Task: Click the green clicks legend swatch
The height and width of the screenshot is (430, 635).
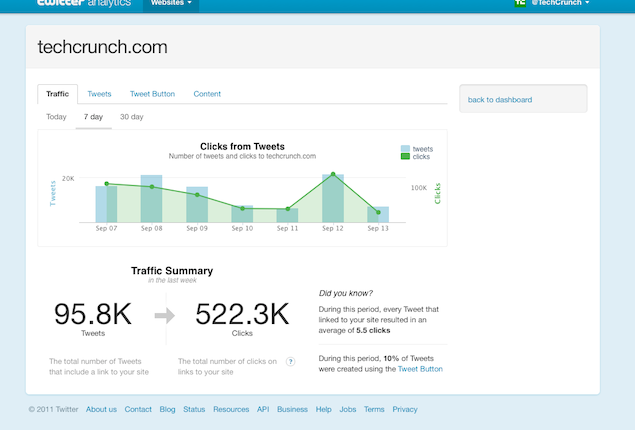Action: pos(404,157)
